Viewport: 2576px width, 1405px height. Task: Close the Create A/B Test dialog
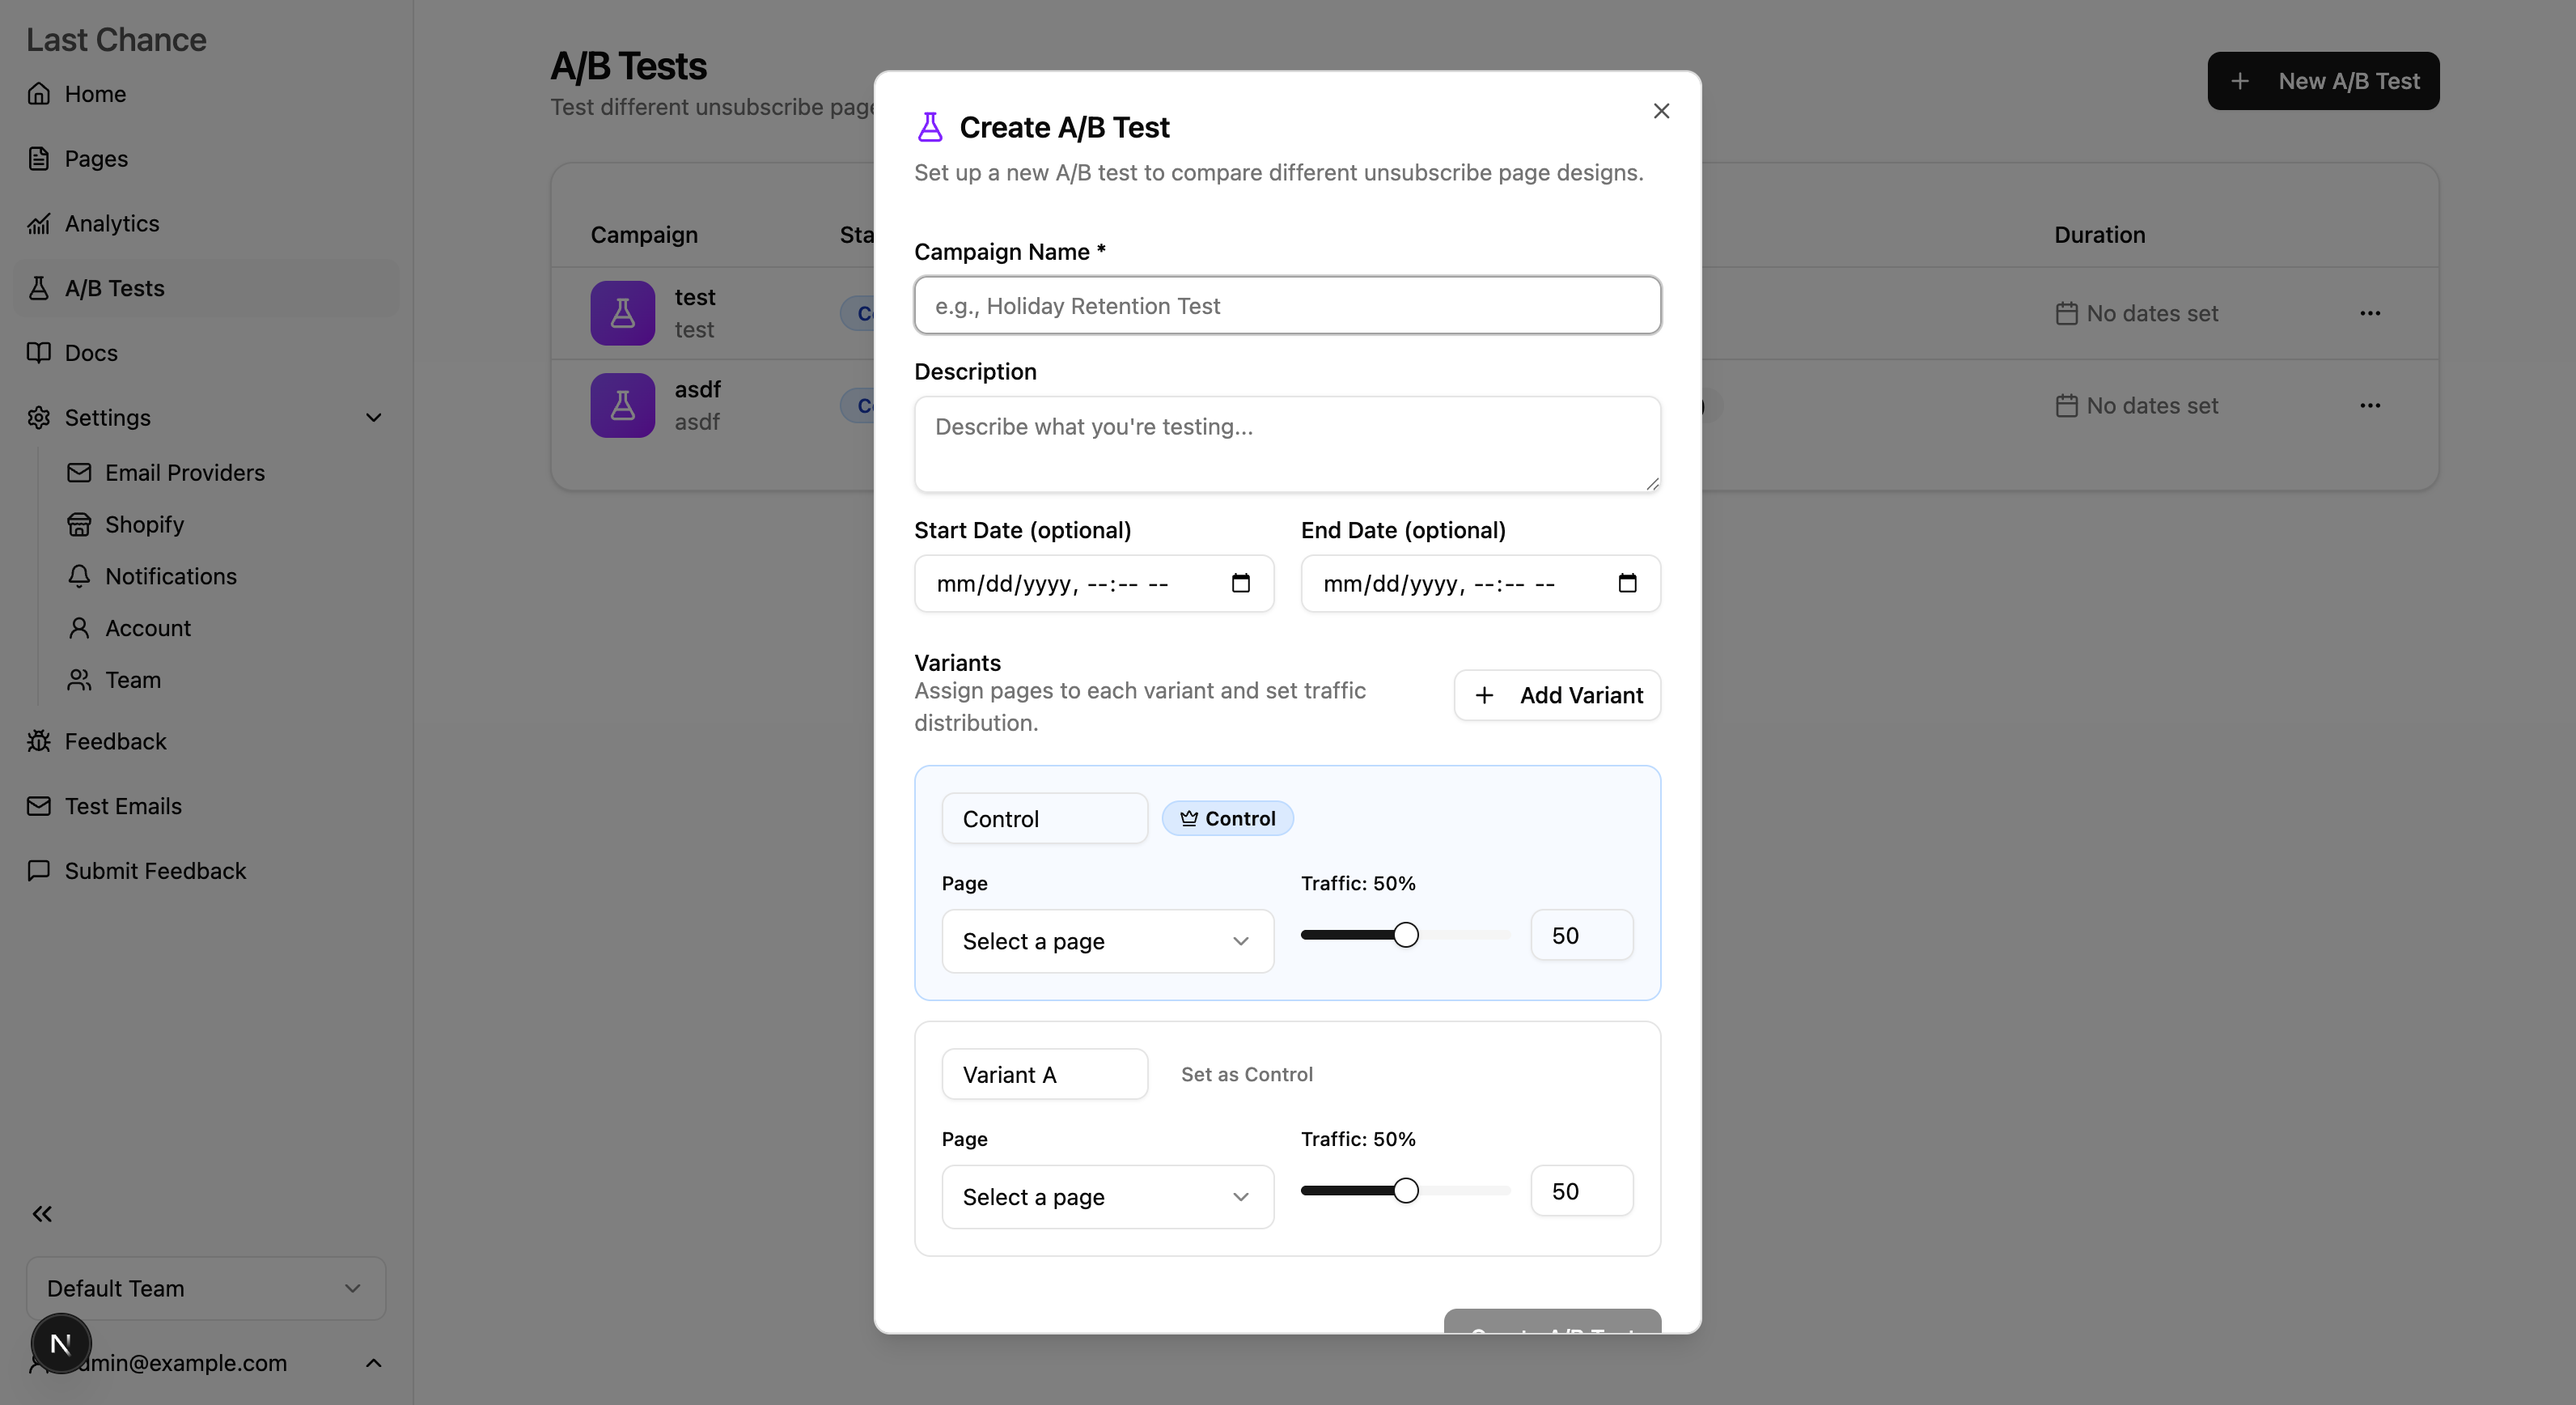[x=1661, y=111]
